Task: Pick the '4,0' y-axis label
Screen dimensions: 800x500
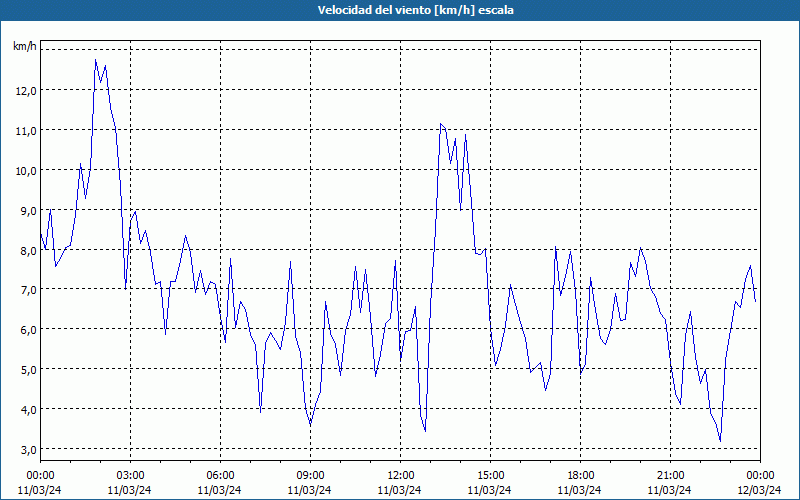Action: (x=29, y=410)
